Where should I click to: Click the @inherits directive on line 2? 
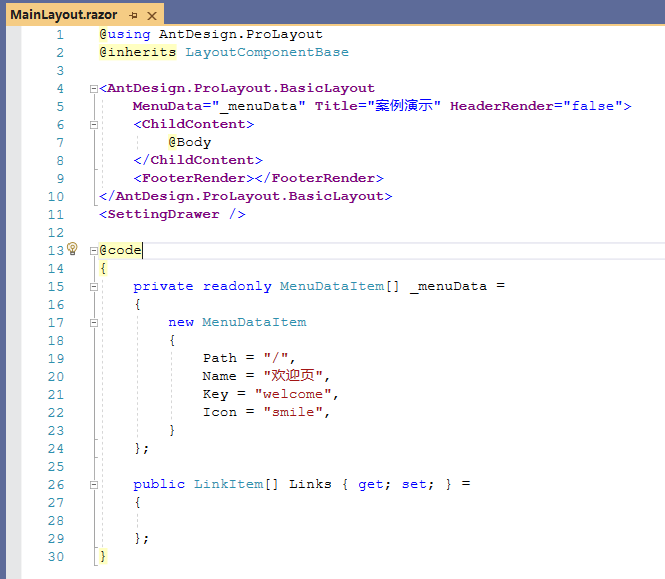coord(138,52)
